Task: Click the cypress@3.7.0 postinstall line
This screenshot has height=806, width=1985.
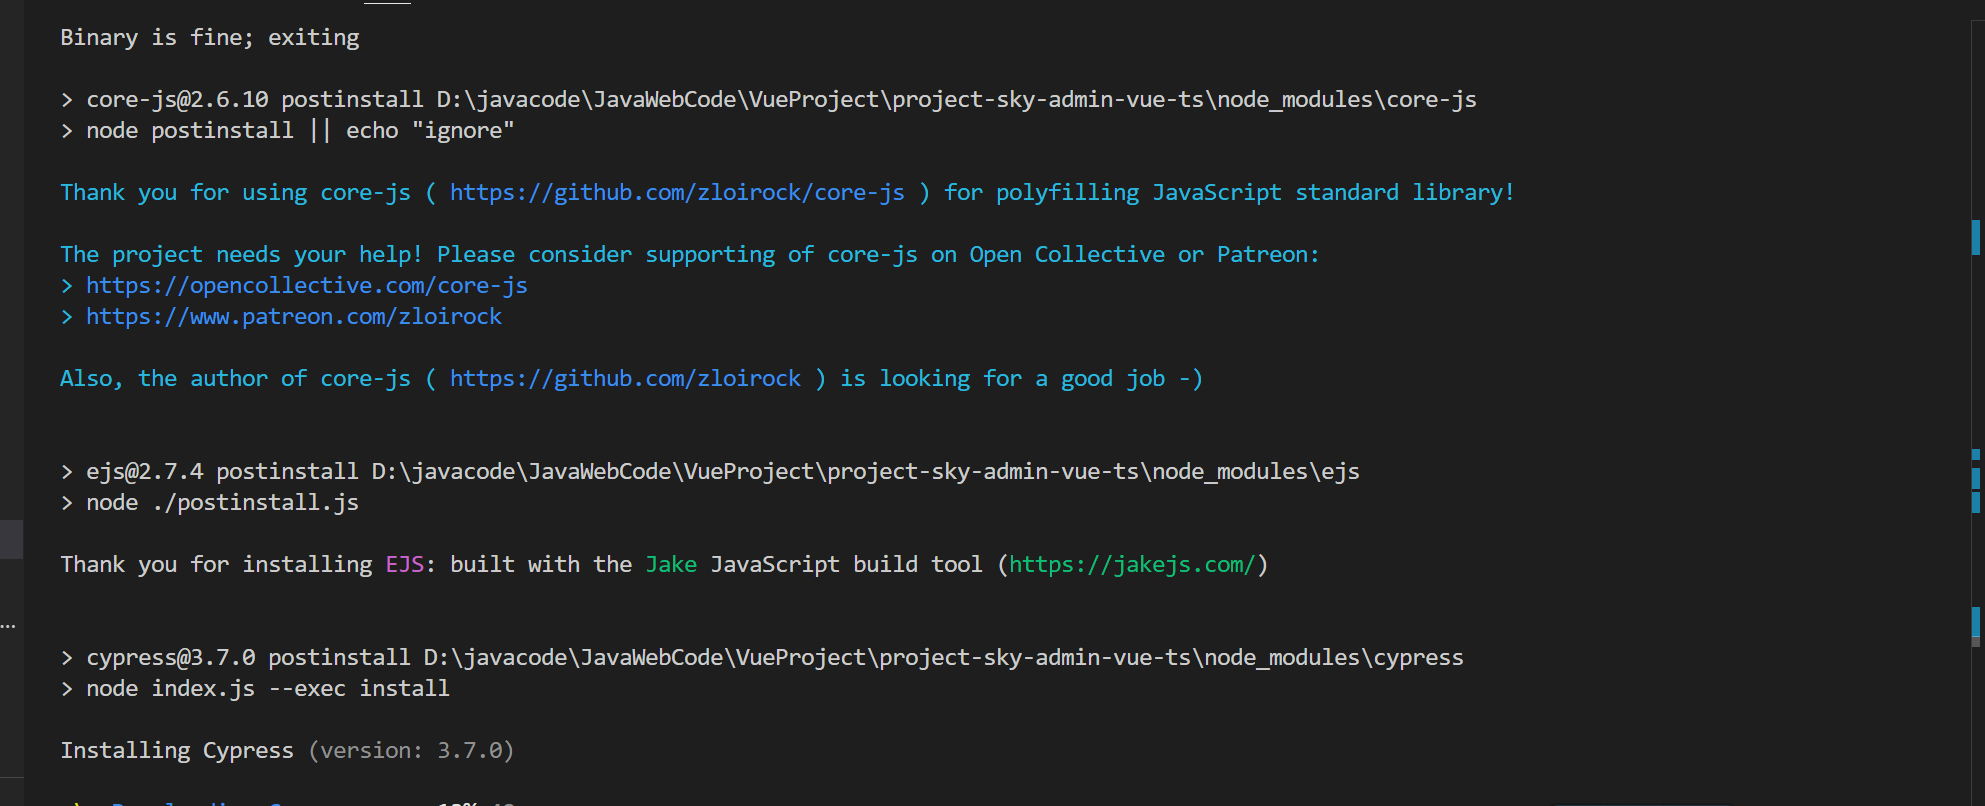Action: click(762, 657)
